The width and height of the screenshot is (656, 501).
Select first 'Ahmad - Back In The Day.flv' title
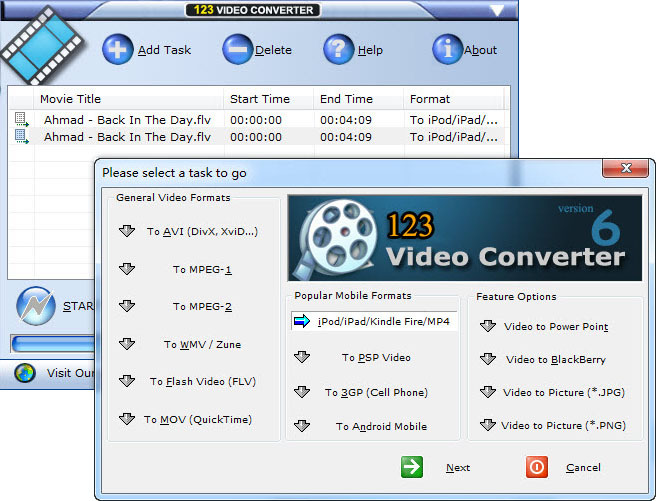coord(128,120)
